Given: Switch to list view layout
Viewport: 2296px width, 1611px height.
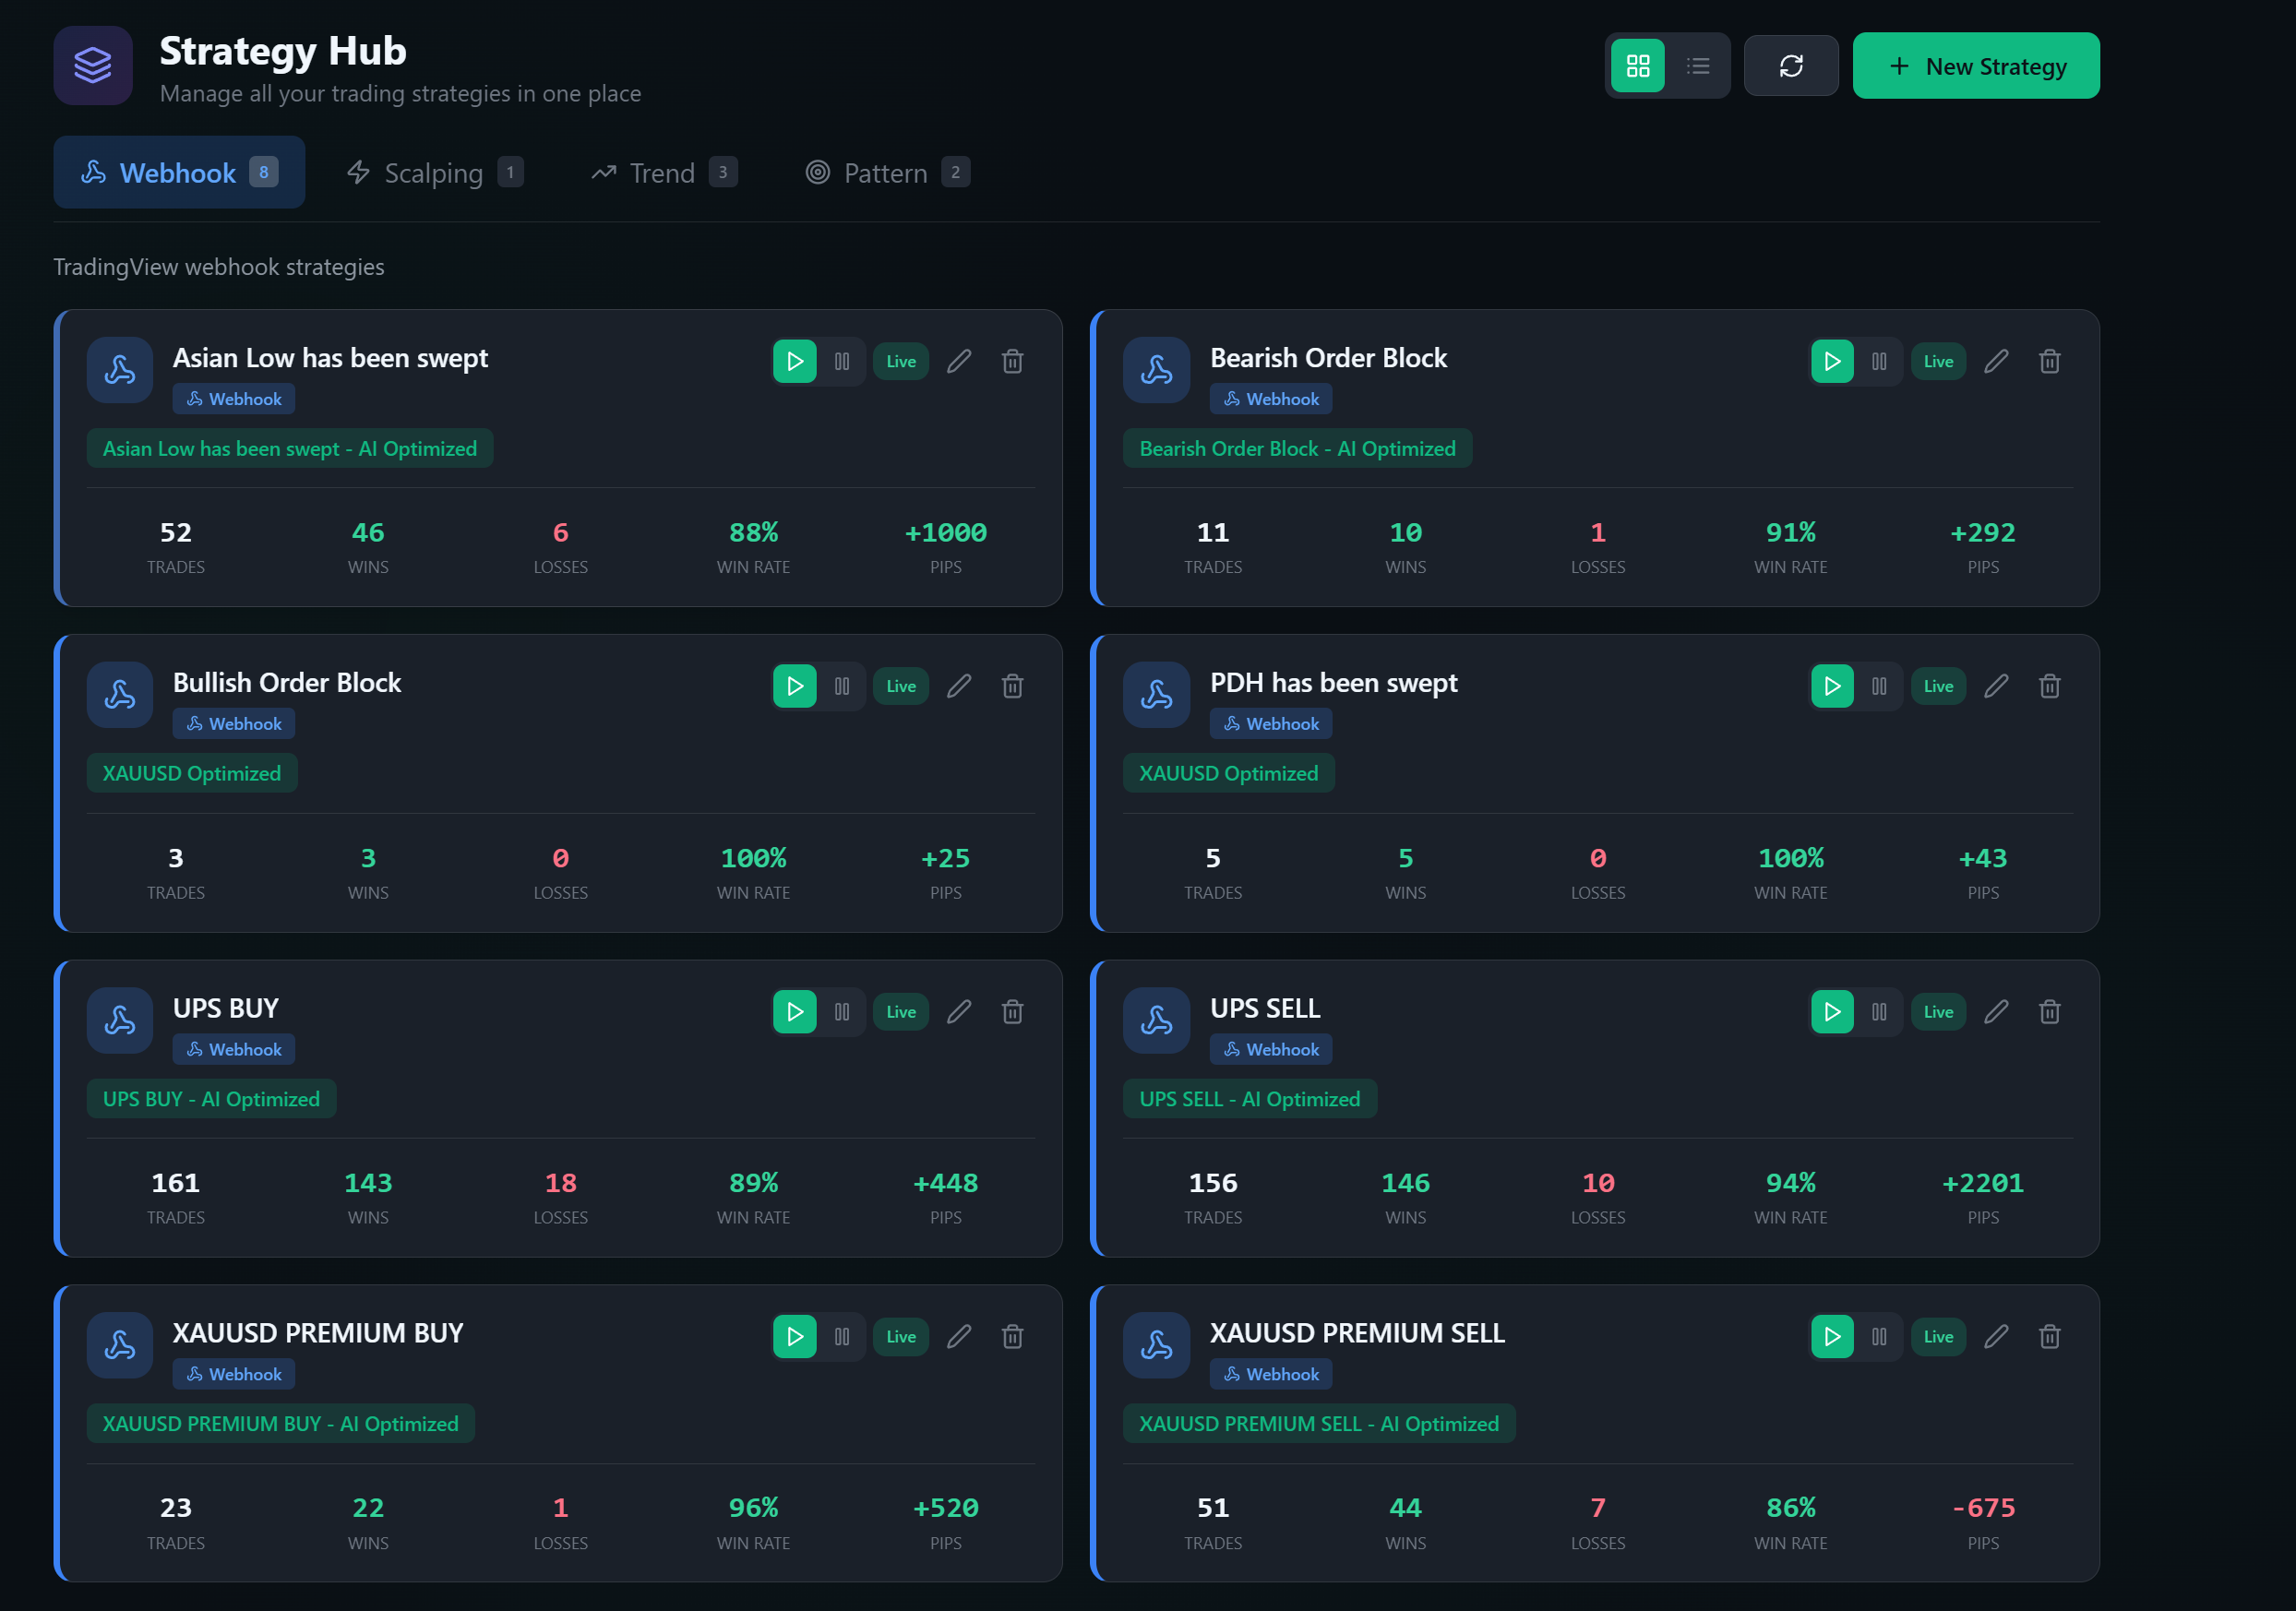Looking at the screenshot, I should [1698, 65].
